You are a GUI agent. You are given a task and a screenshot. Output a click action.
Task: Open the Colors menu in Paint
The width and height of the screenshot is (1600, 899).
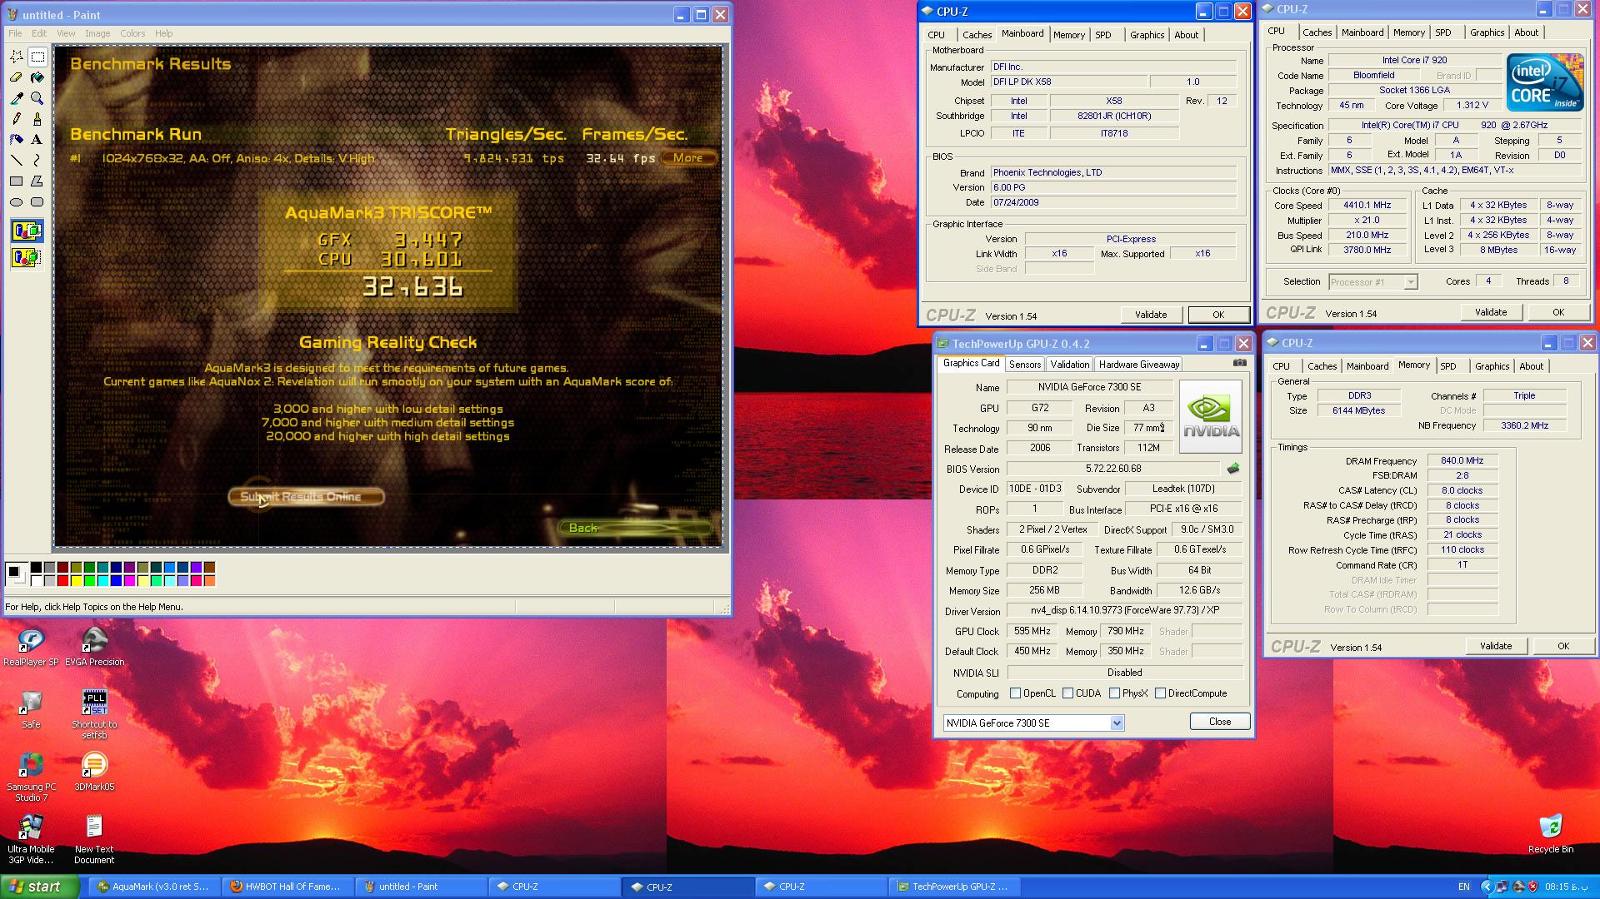tap(133, 33)
